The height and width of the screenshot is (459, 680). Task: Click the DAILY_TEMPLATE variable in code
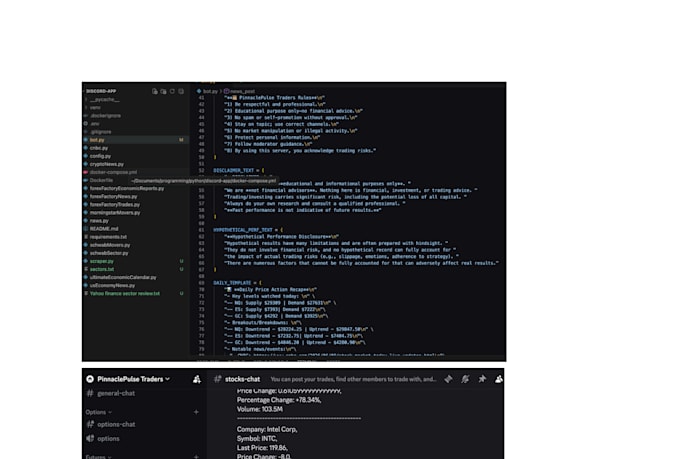232,283
